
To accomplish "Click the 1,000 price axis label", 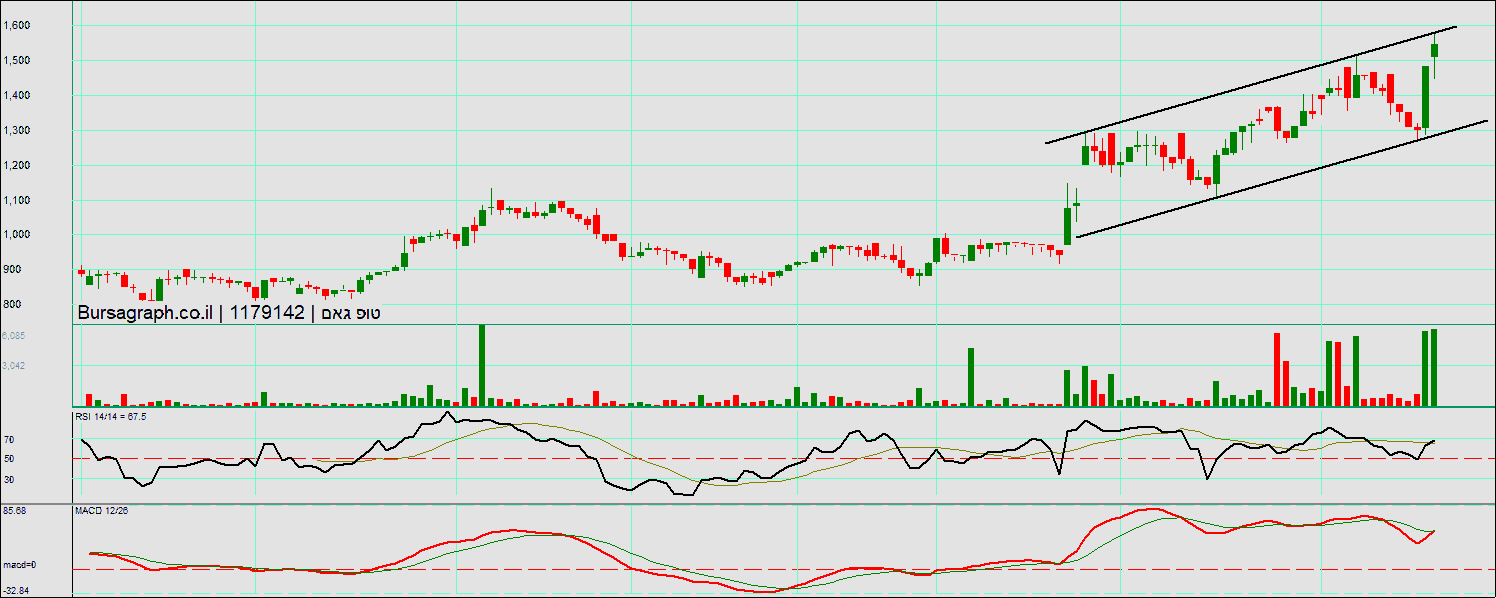I will [x=17, y=235].
